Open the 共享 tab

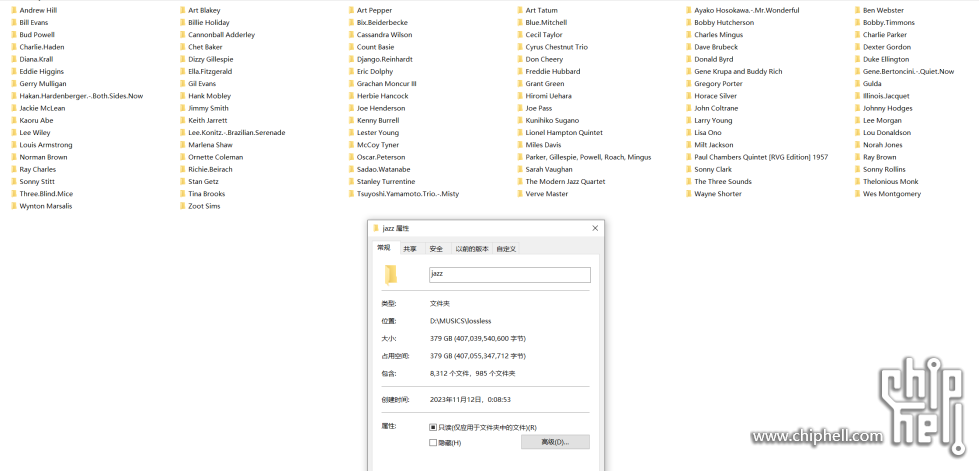pyautogui.click(x=410, y=249)
